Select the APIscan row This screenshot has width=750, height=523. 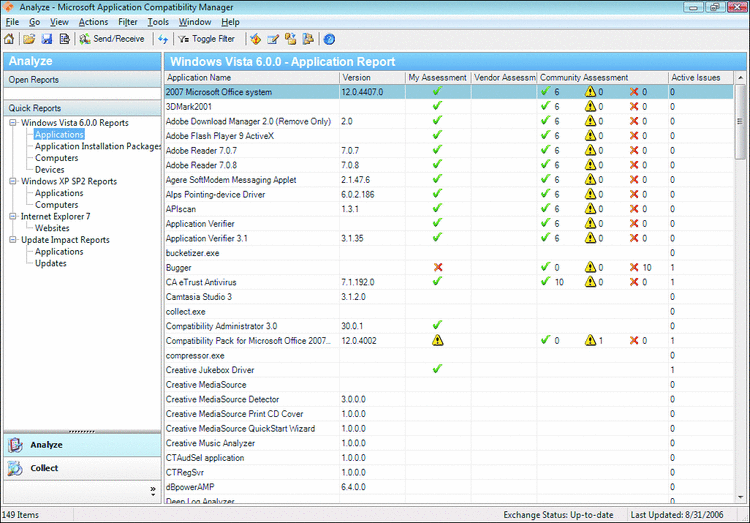tap(449, 209)
